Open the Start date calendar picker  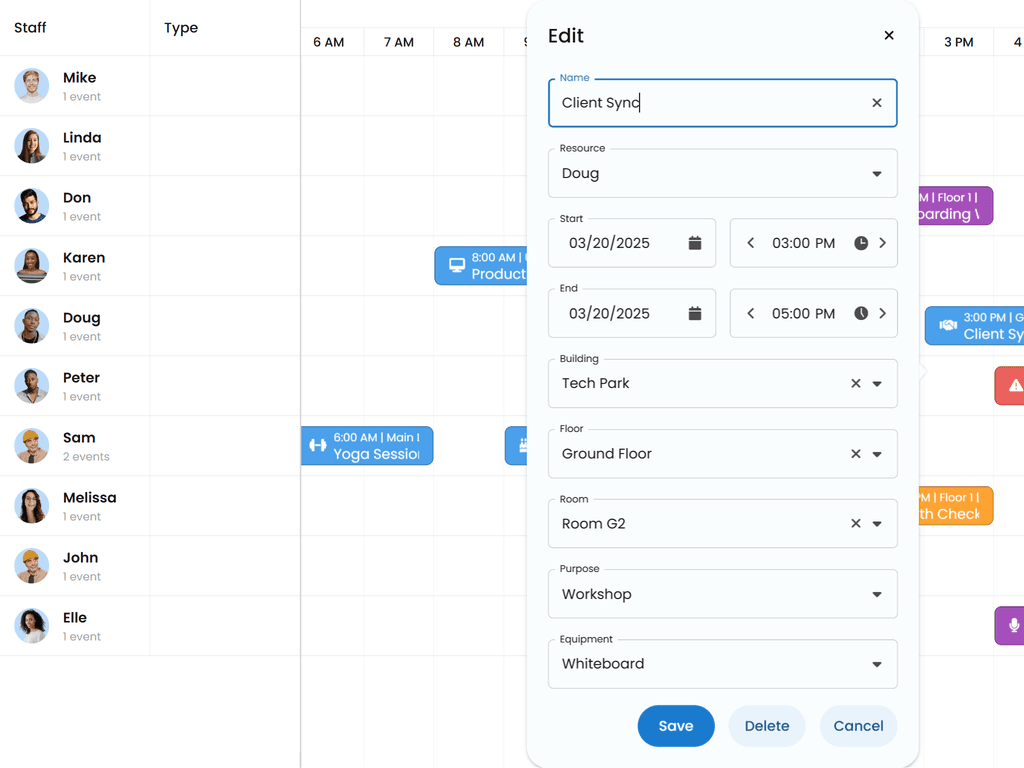(695, 242)
